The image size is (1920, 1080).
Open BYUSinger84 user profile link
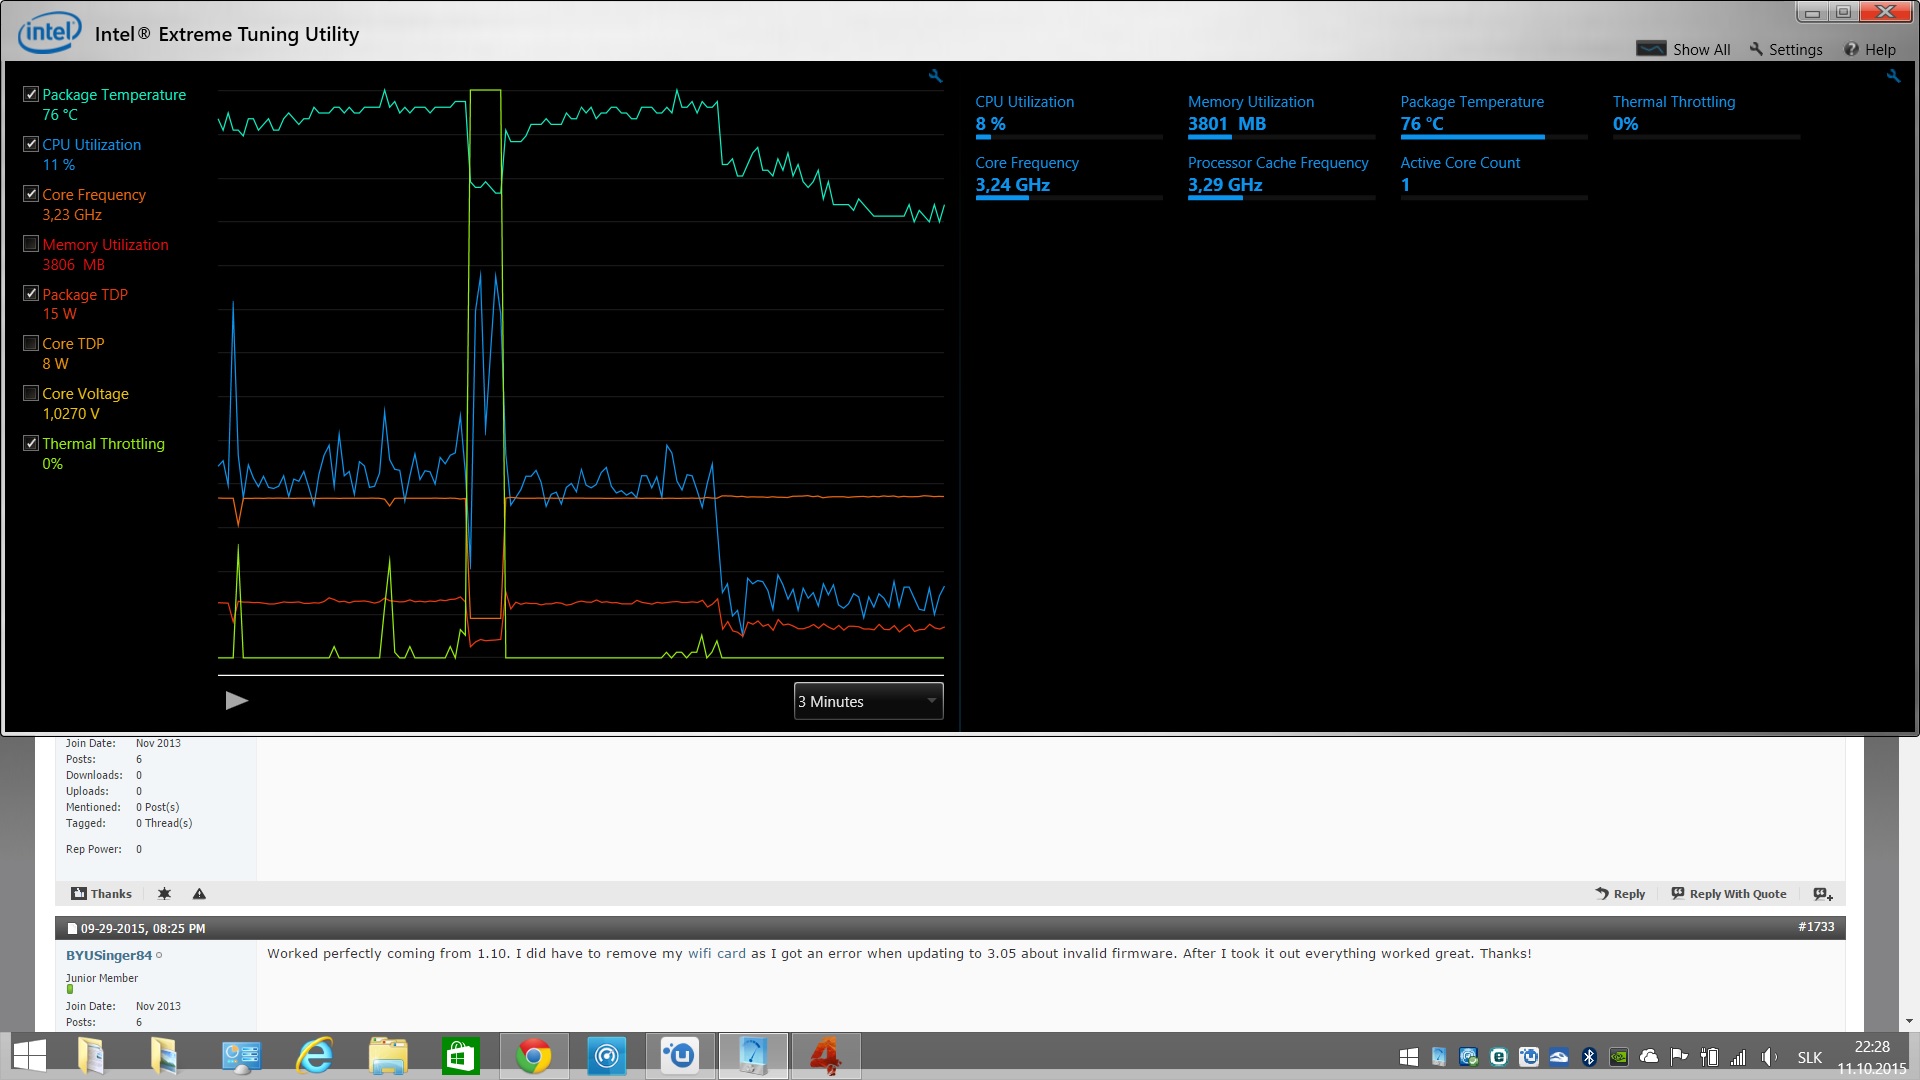click(x=109, y=955)
